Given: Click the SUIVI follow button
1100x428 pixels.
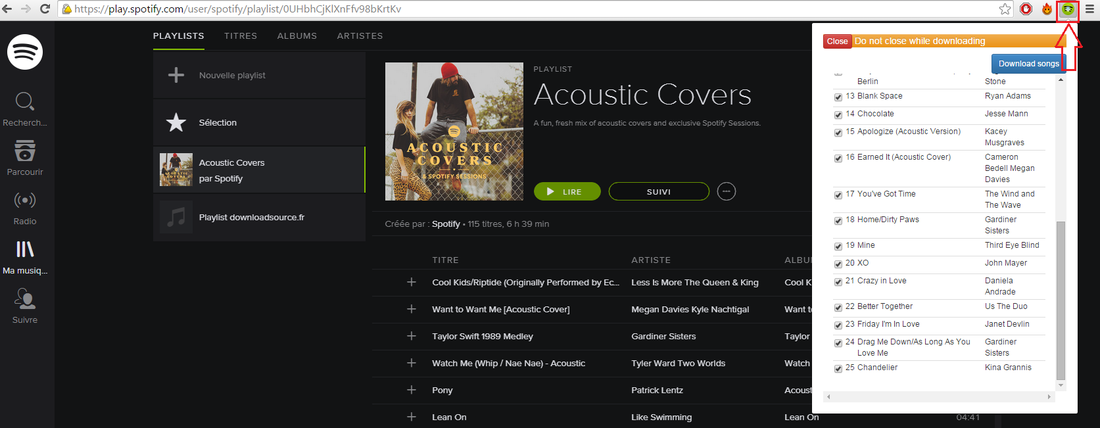Looking at the screenshot, I should click(659, 191).
